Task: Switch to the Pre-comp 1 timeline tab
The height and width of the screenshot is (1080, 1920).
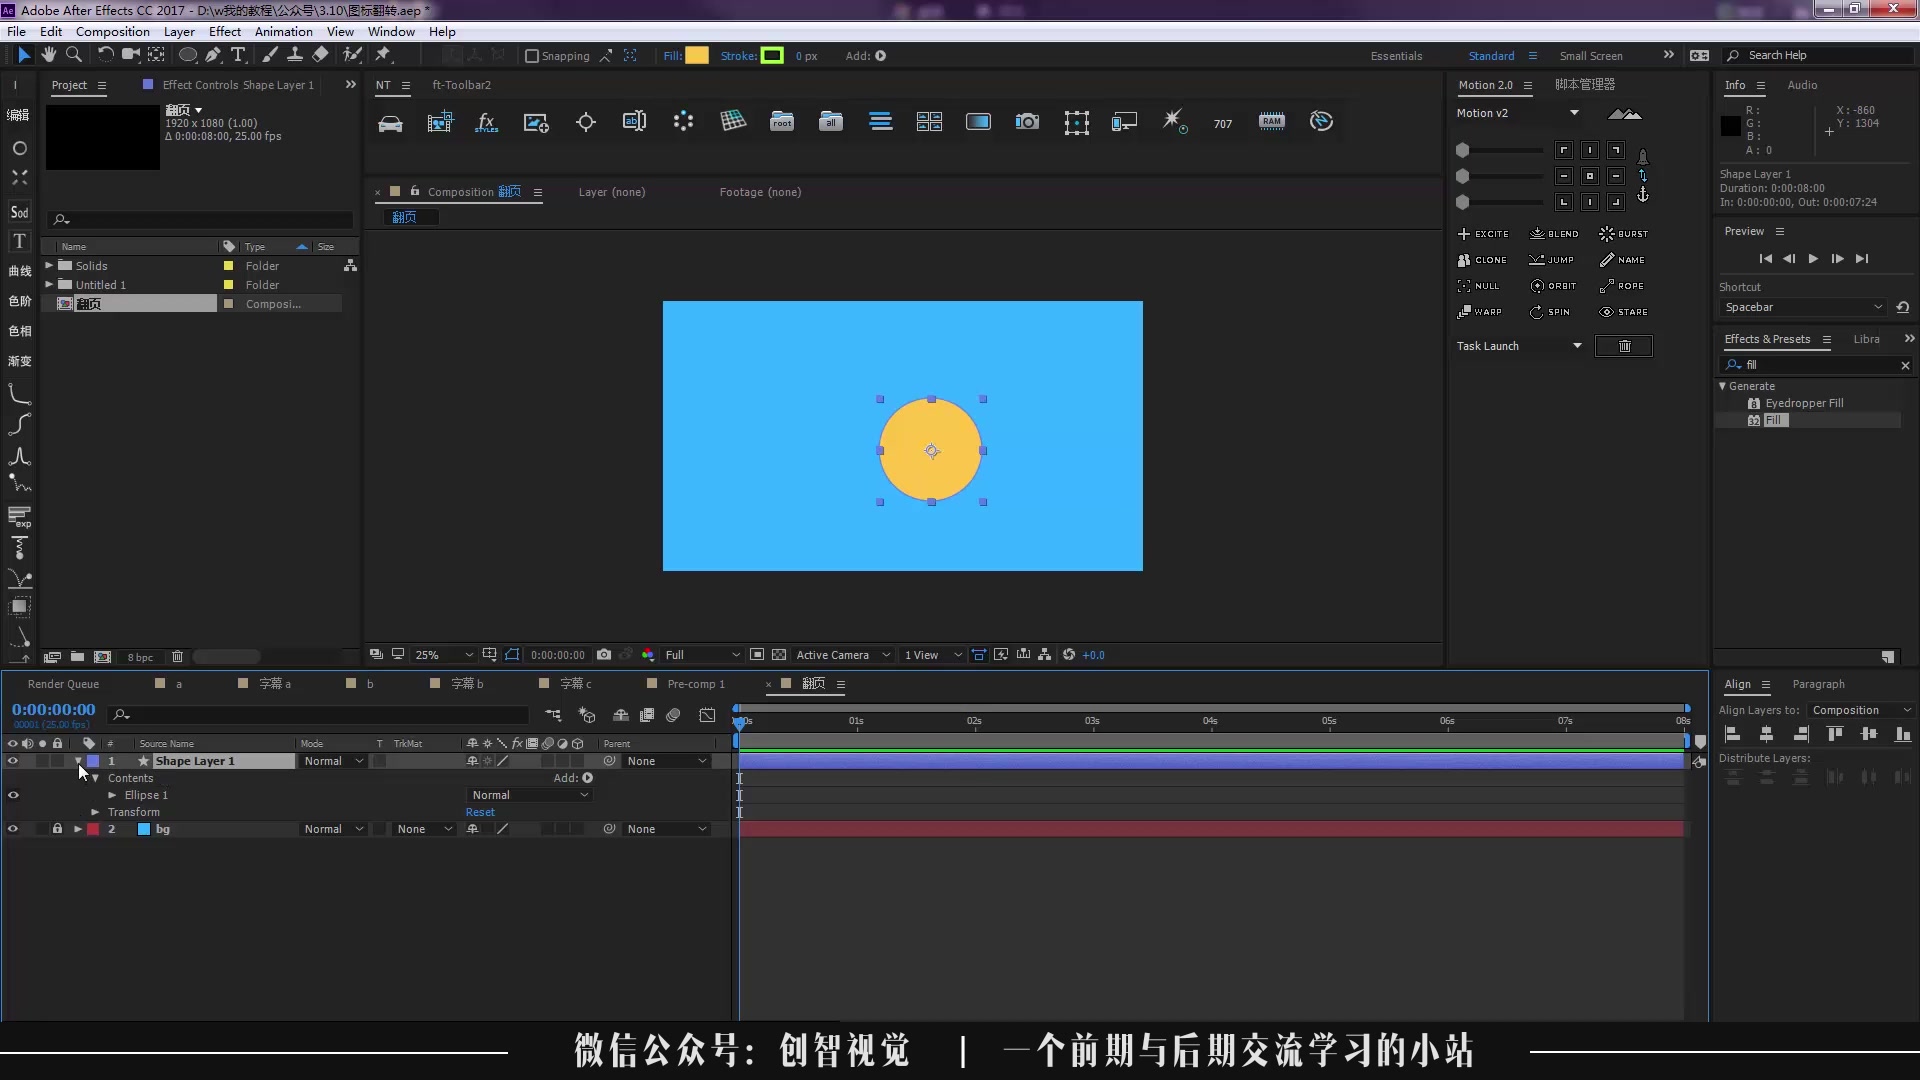Action: (x=695, y=684)
